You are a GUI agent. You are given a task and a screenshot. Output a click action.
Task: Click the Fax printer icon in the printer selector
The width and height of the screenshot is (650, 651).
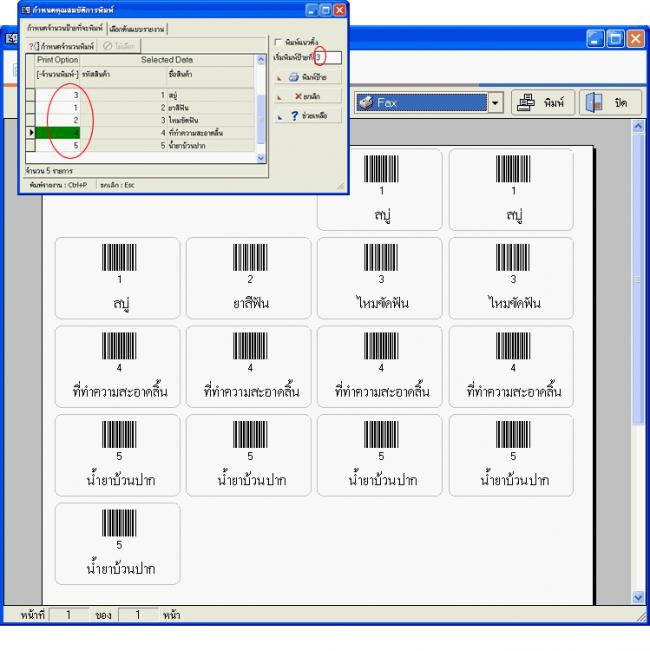point(366,102)
